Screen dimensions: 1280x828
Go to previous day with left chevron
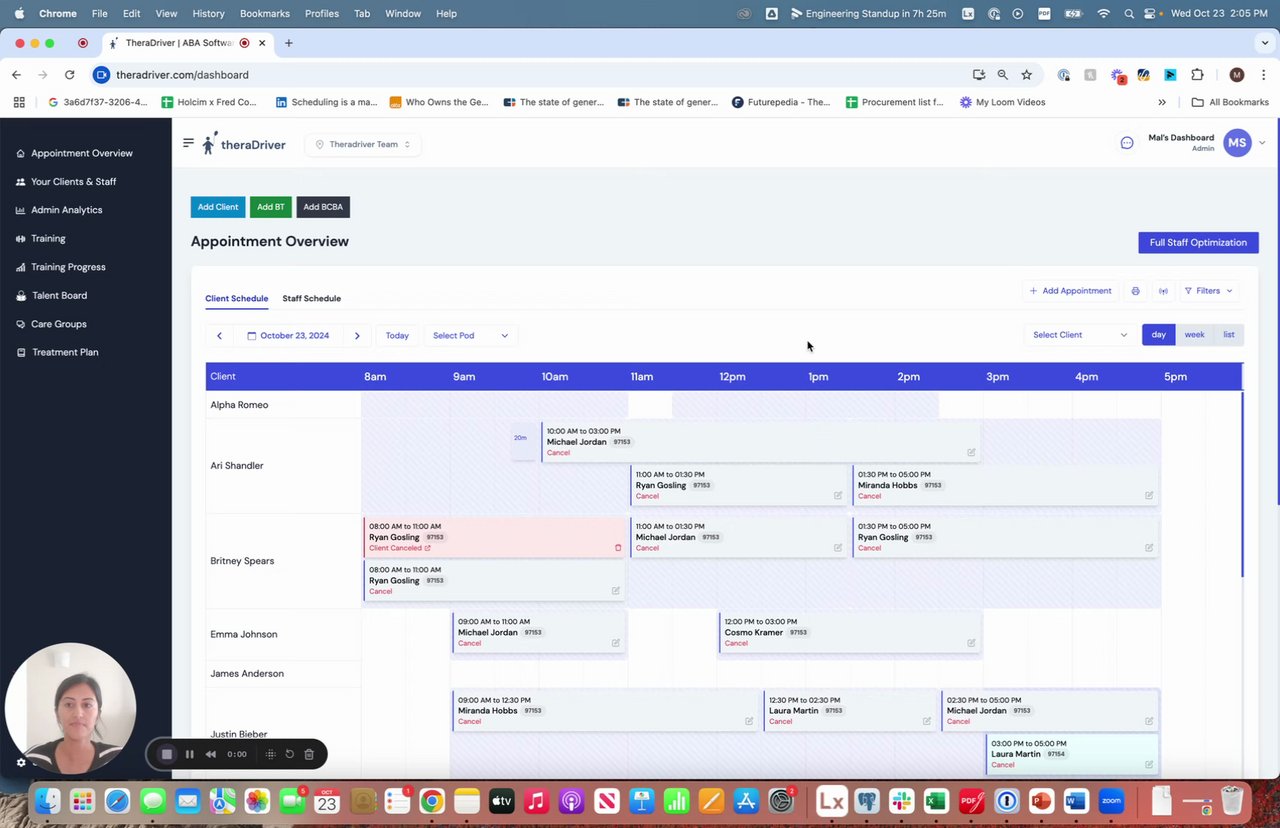coord(219,336)
